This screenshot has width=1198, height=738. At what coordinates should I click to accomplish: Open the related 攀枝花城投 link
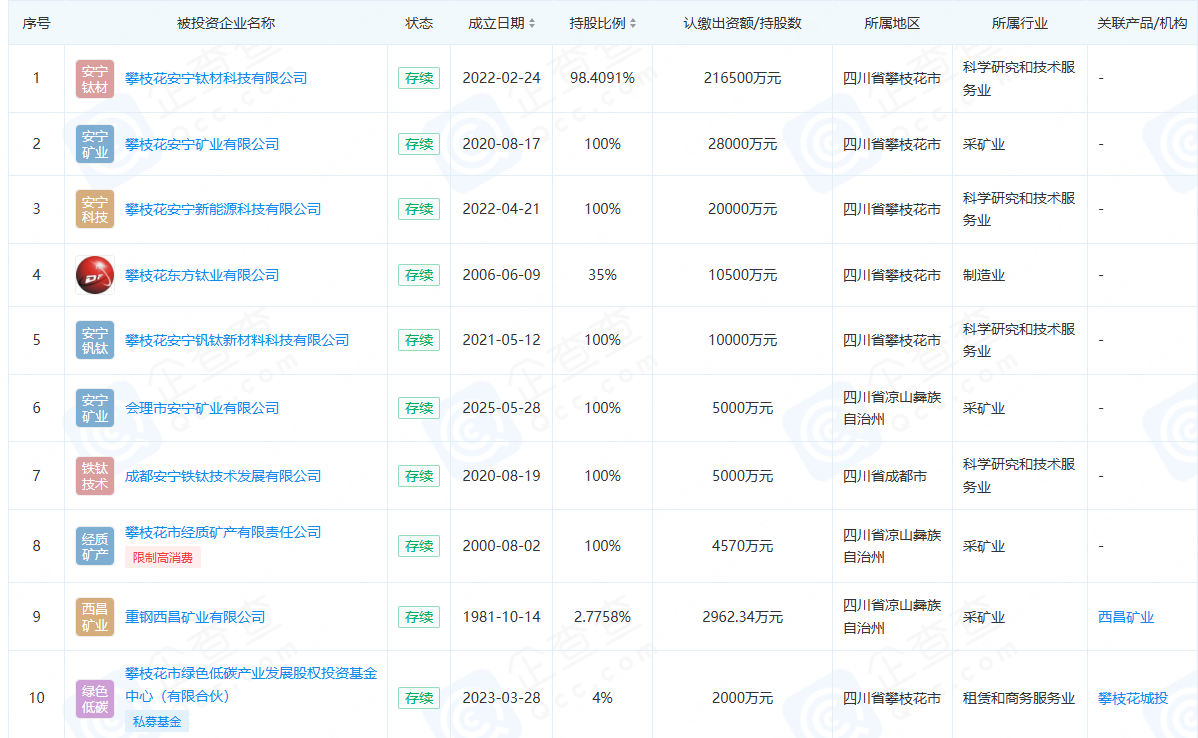pos(1132,698)
